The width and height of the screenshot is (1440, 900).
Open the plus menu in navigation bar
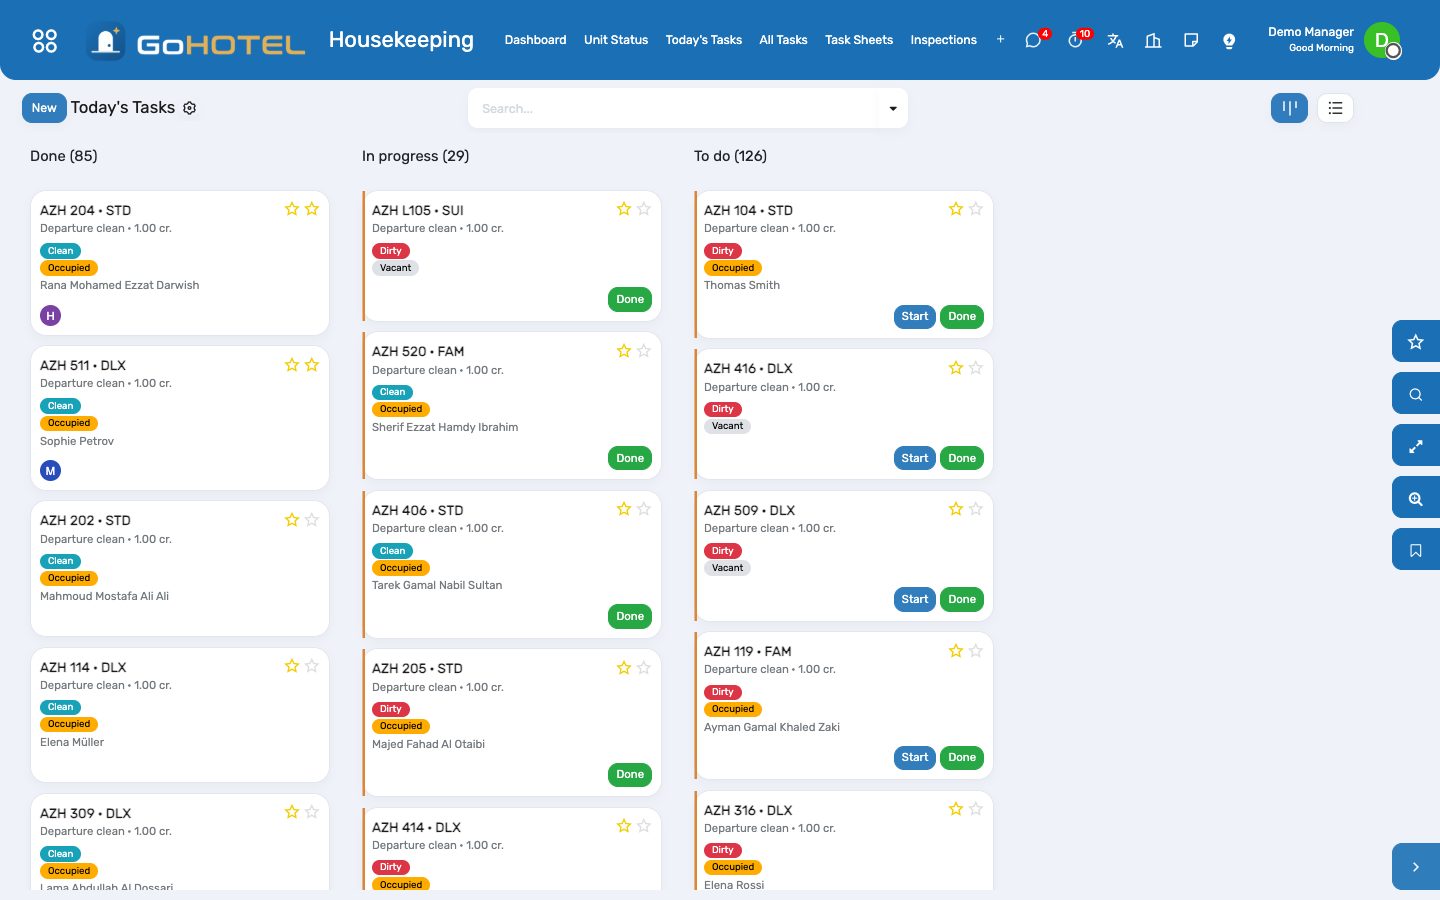pyautogui.click(x=1000, y=40)
